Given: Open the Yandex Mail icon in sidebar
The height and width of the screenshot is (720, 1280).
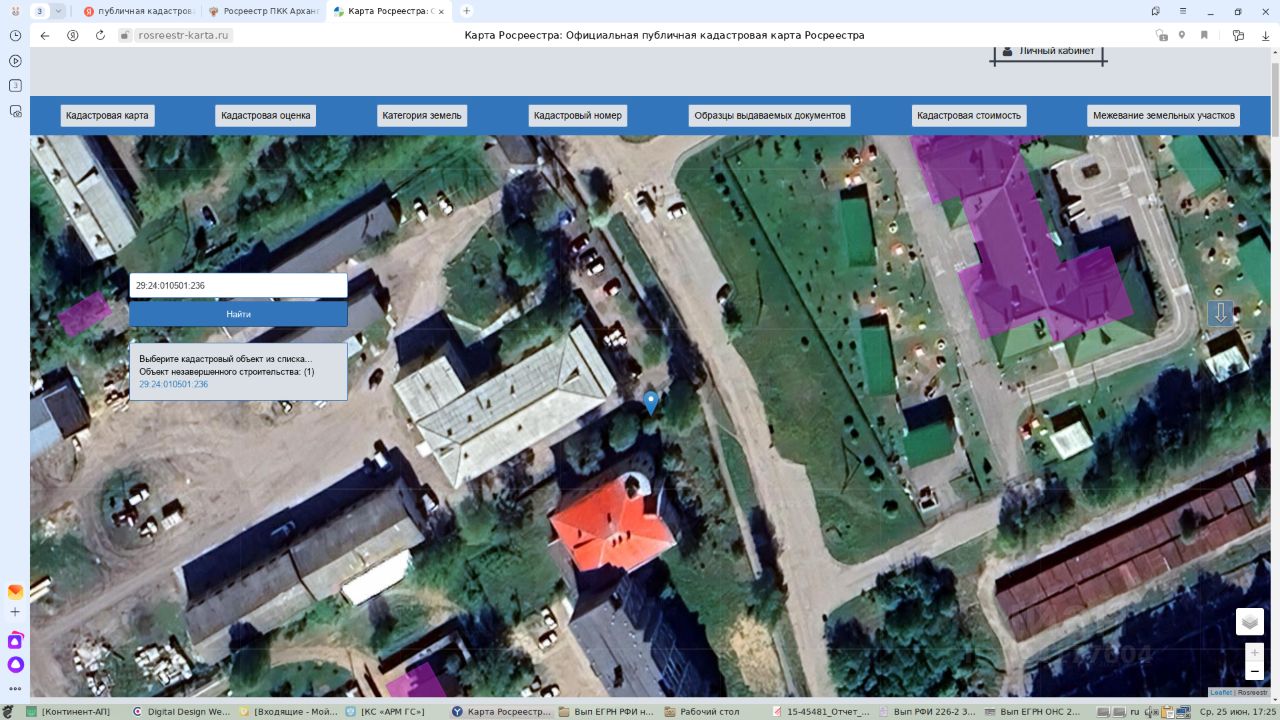Looking at the screenshot, I should coord(15,592).
